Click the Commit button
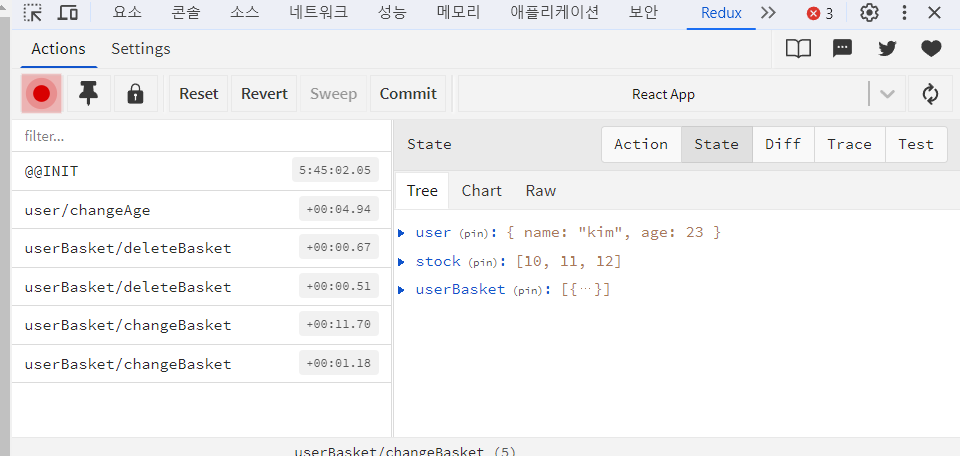The image size is (960, 456). 408,94
